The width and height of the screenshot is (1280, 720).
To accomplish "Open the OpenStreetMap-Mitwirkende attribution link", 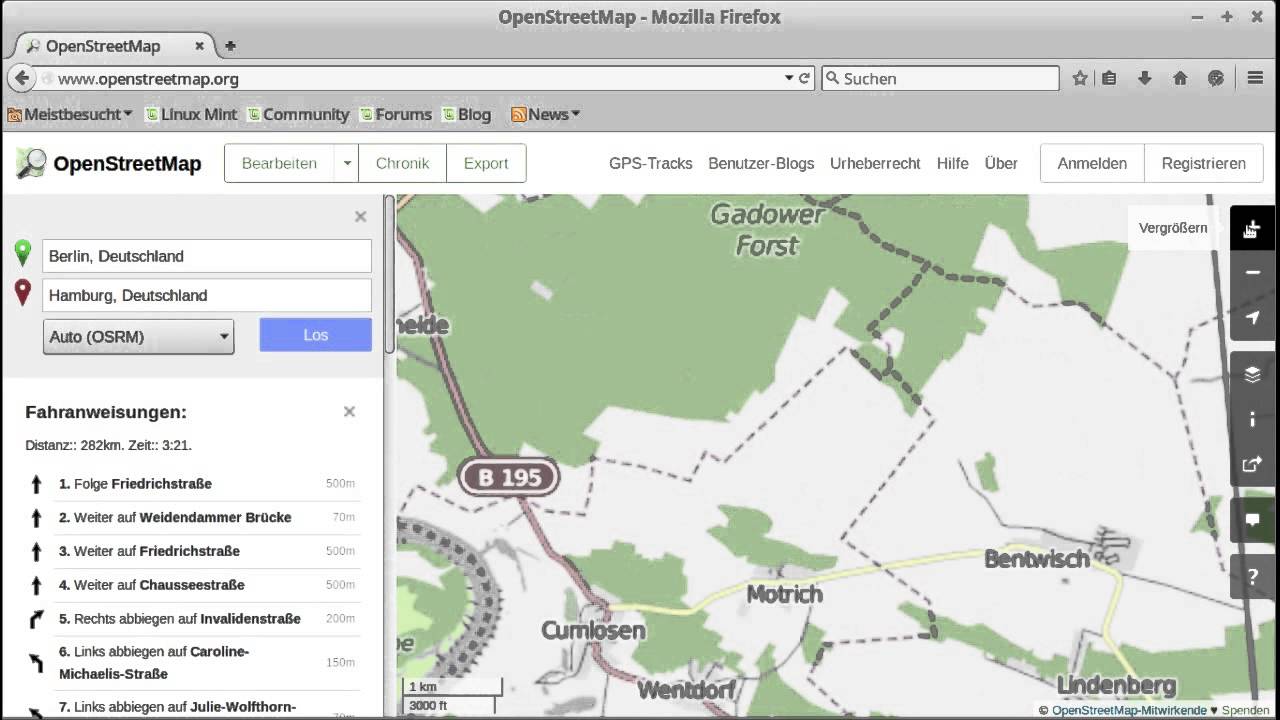I will 1129,710.
